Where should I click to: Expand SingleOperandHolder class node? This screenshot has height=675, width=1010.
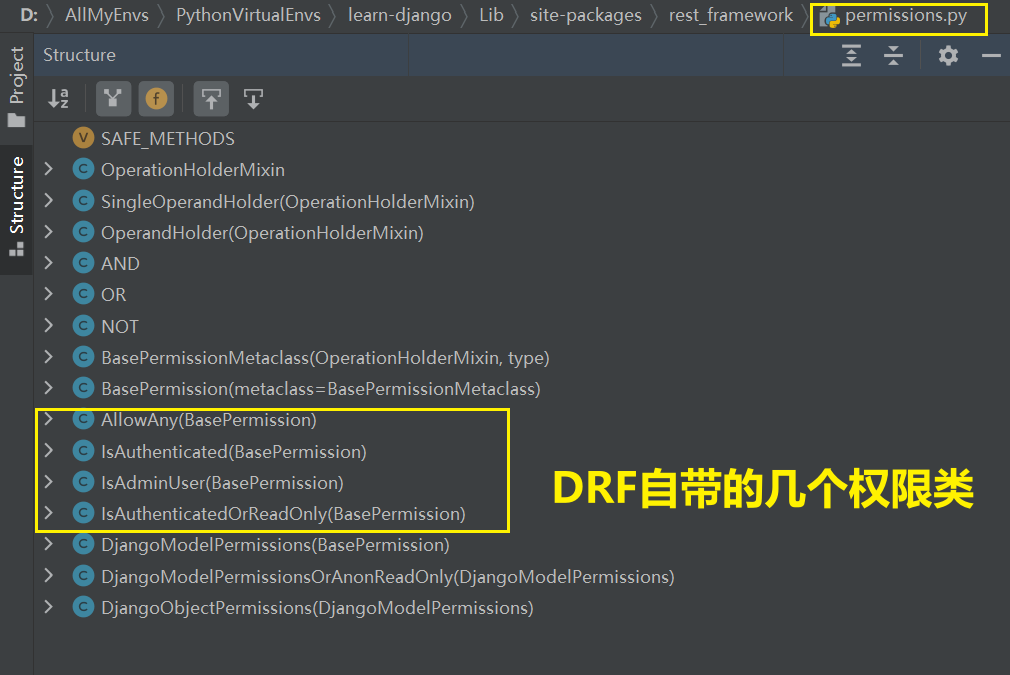click(49, 200)
